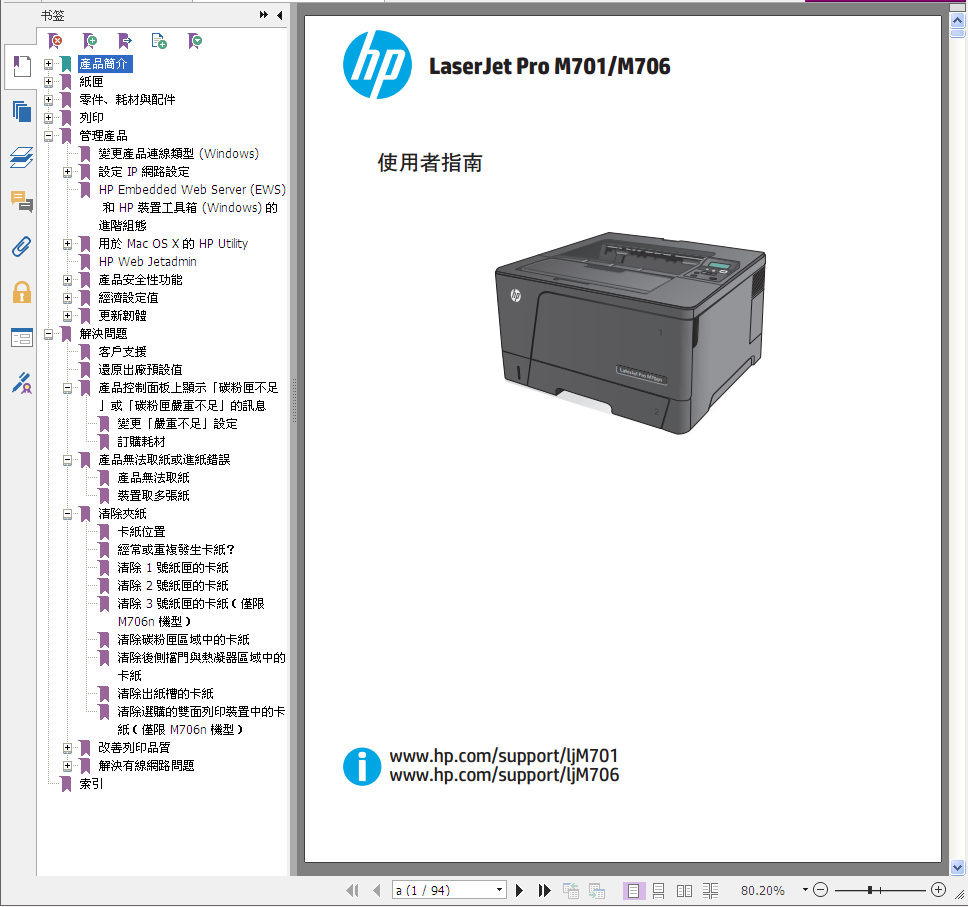This screenshot has height=907, width=968.
Task: Collapse the 解決問題 bookmark
Action: [x=48, y=334]
